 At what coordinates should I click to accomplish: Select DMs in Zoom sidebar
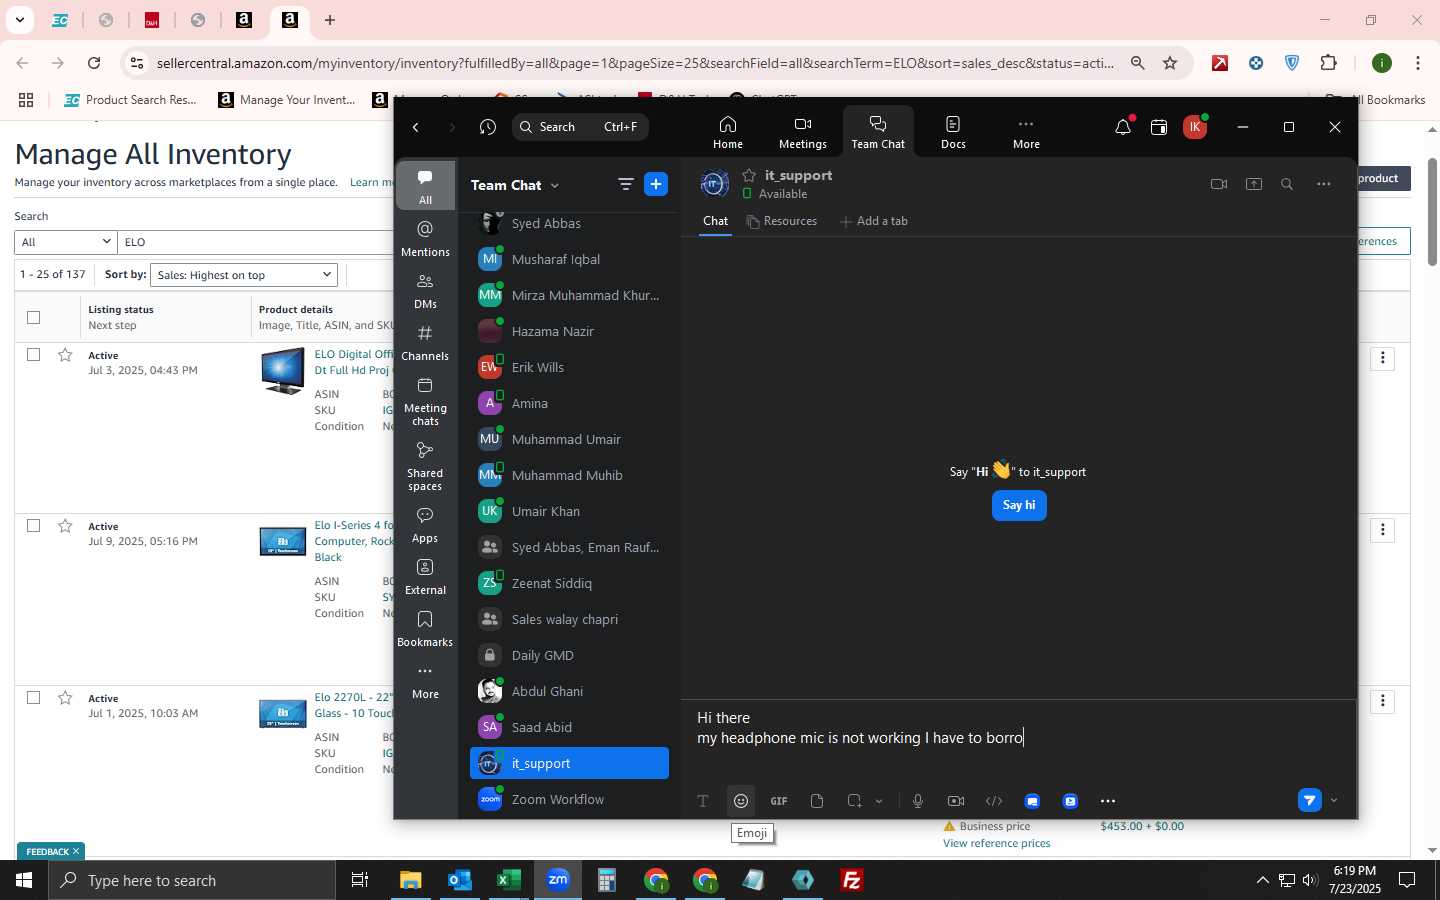tap(425, 291)
